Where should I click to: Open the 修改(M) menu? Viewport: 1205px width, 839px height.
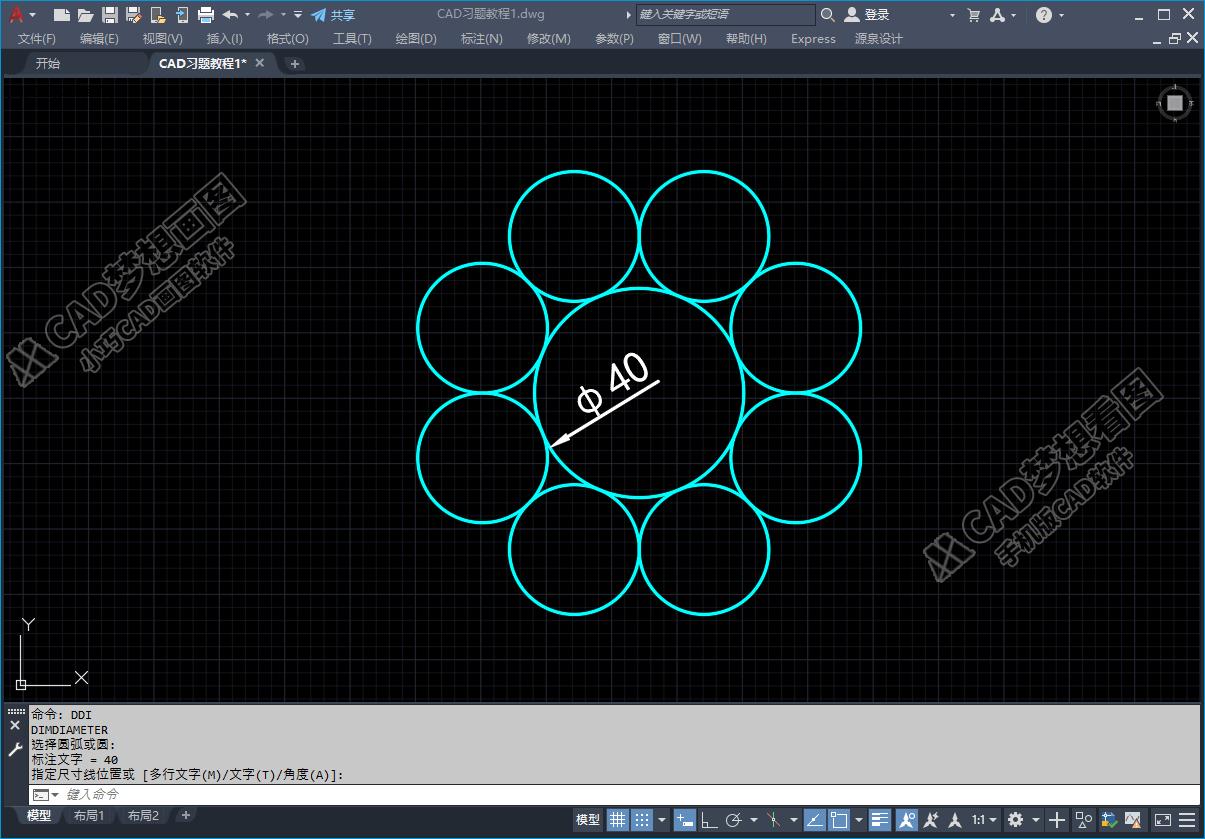coord(548,39)
